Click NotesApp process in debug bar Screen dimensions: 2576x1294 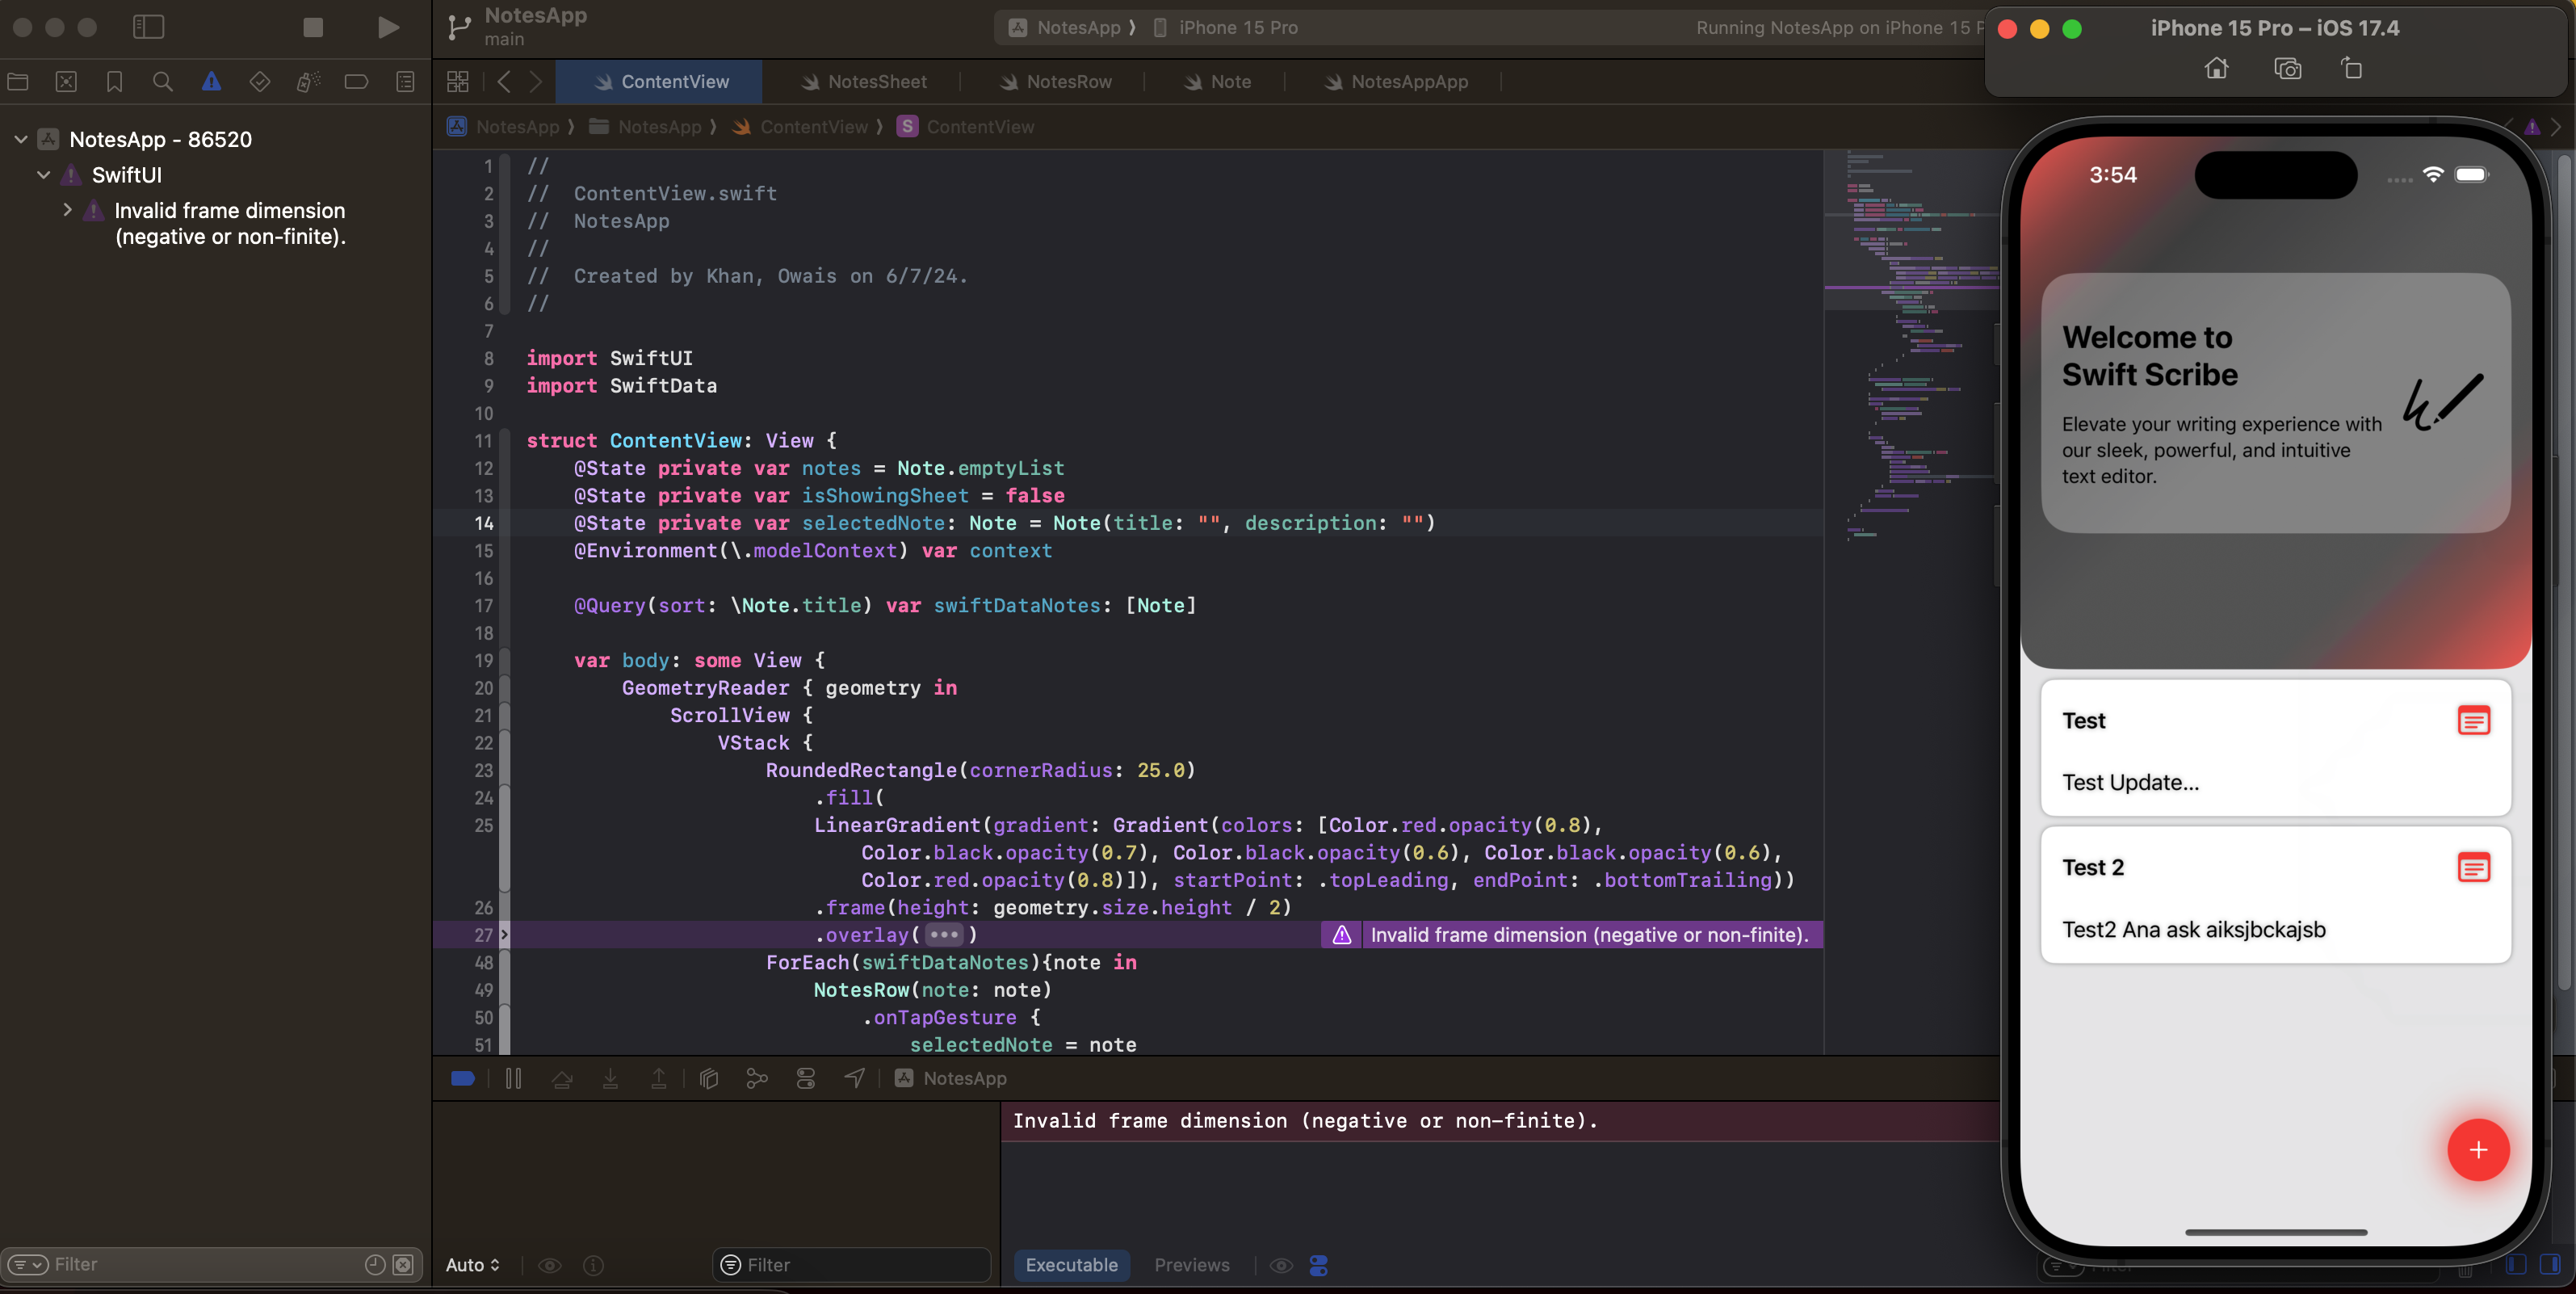click(950, 1079)
